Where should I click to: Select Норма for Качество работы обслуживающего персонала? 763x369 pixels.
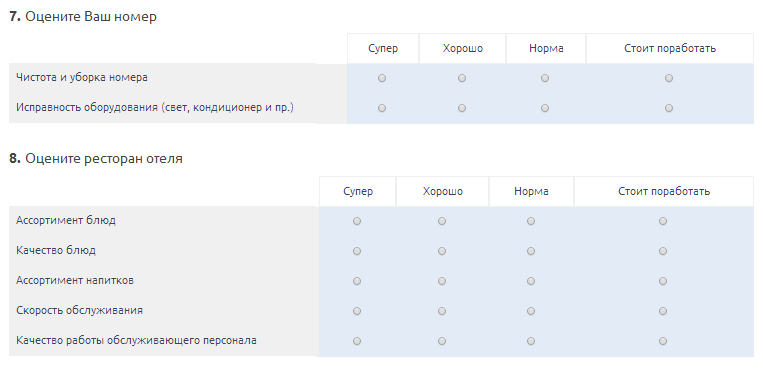pyautogui.click(x=531, y=341)
